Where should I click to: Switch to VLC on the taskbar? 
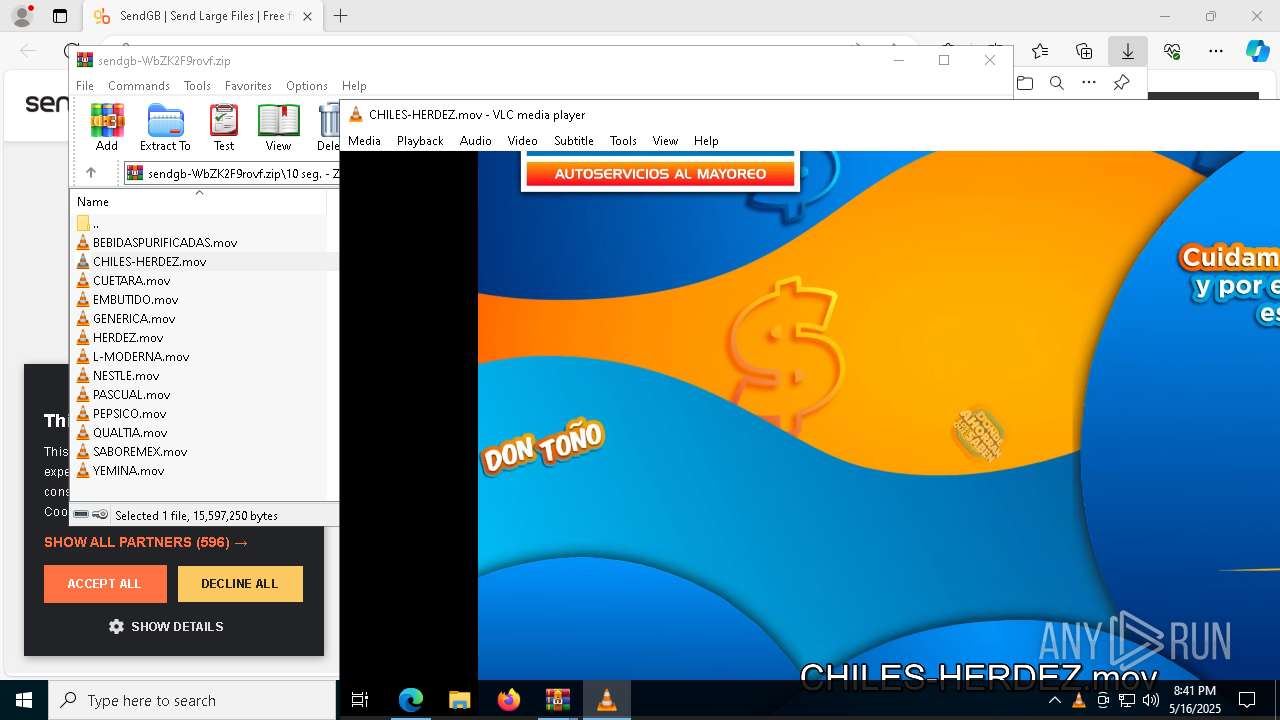pos(606,700)
